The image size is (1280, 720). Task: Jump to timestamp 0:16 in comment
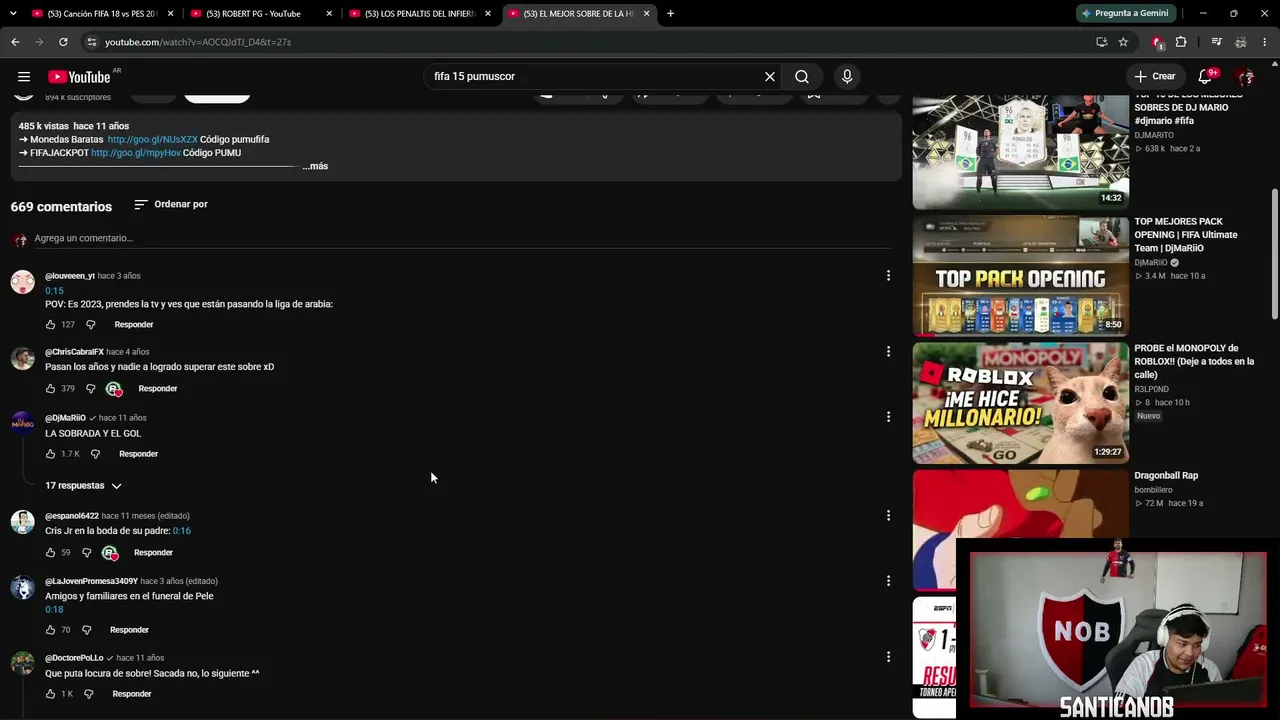[181, 531]
